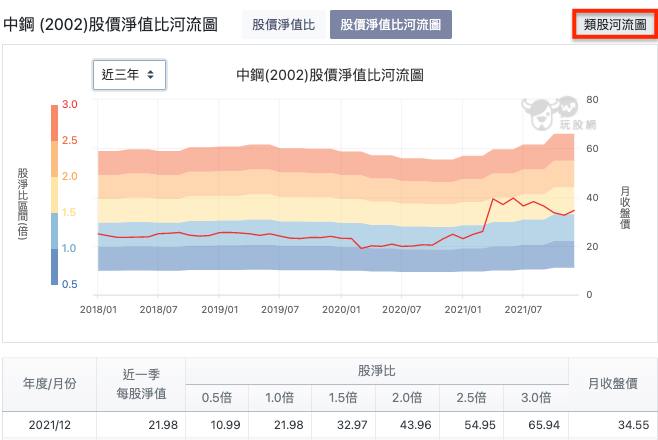Click the 0.5倍 column header
The image size is (658, 440).
coord(217,398)
